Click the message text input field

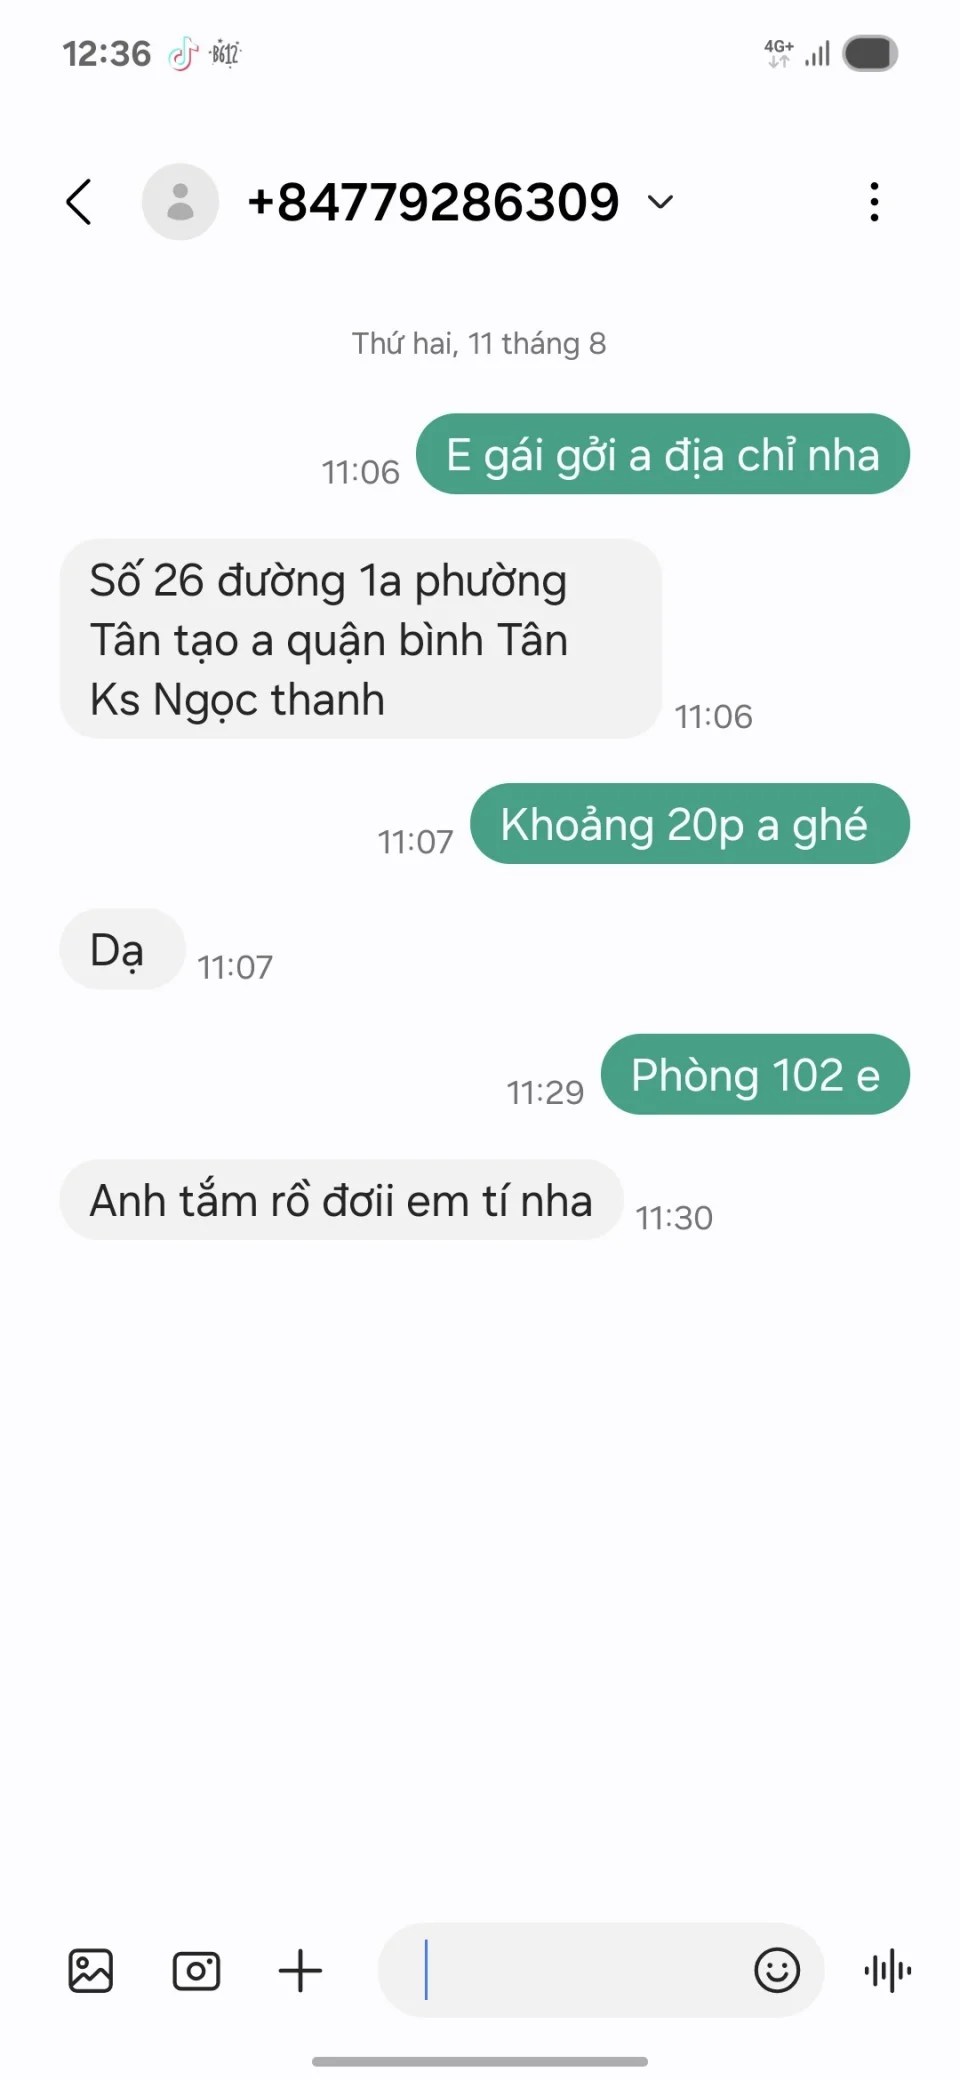[x=565, y=1970]
